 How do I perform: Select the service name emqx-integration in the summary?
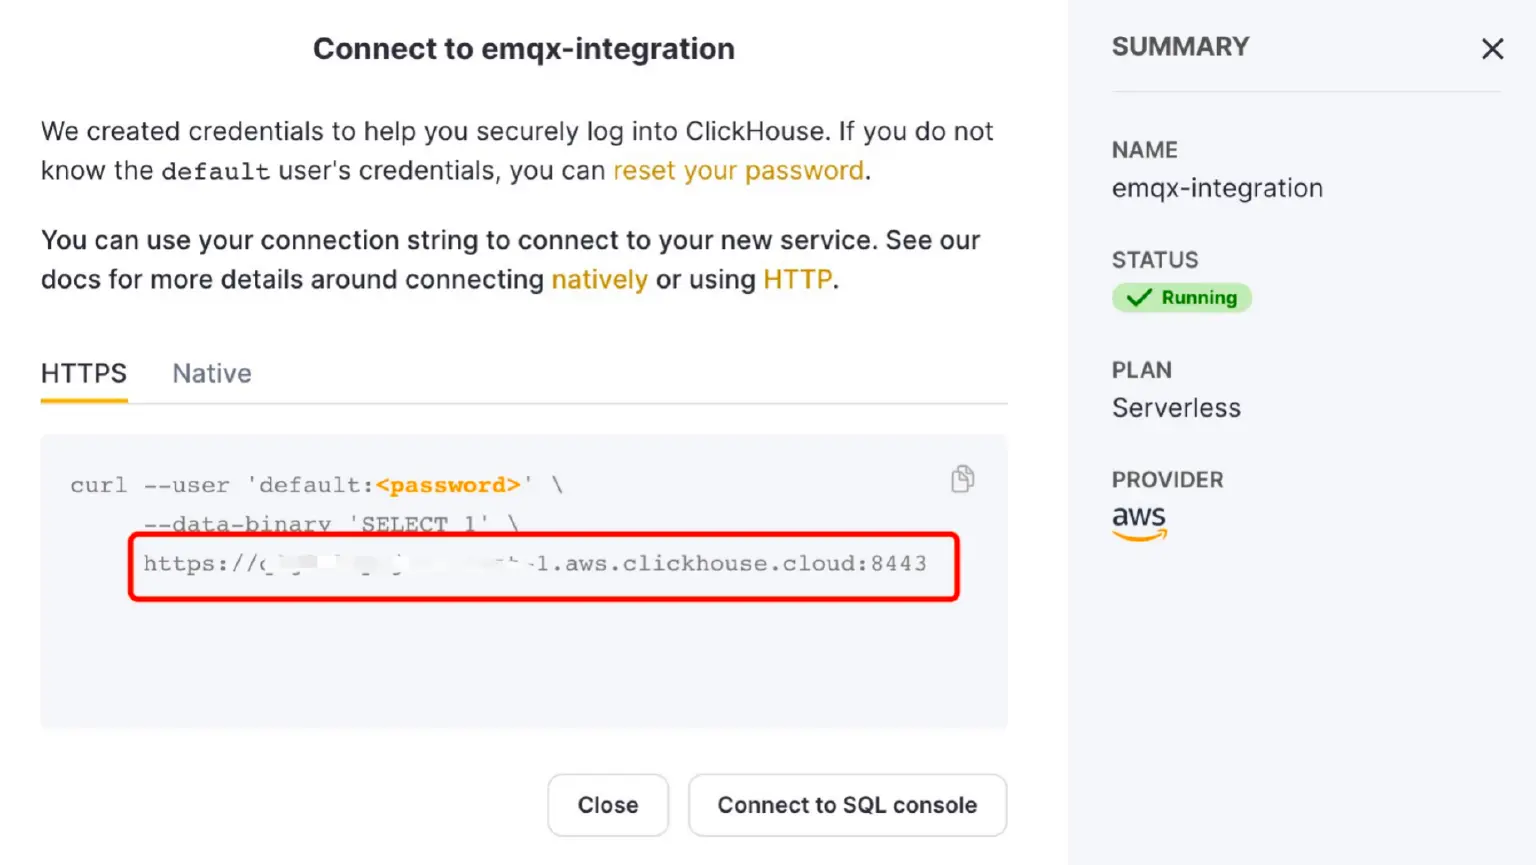(x=1217, y=188)
